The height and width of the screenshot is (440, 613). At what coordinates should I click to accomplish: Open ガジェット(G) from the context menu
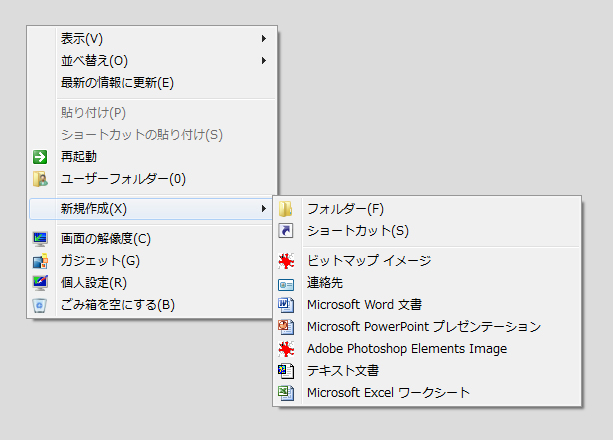coord(151,261)
